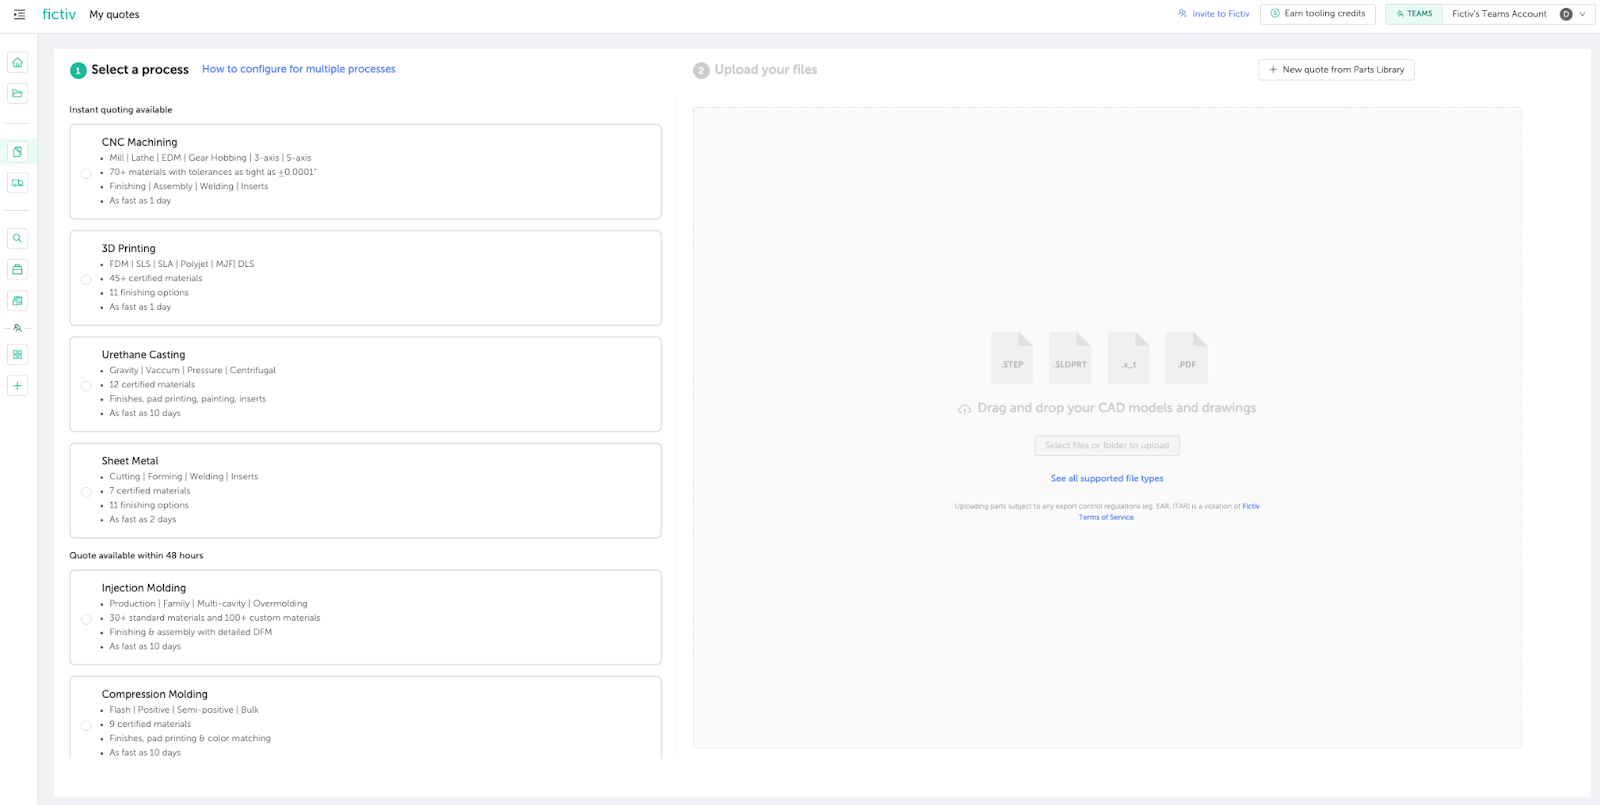Image resolution: width=1600 pixels, height=805 pixels.
Task: Click 'Cutting | Forming | Welding | Inserts' line
Action: point(183,477)
